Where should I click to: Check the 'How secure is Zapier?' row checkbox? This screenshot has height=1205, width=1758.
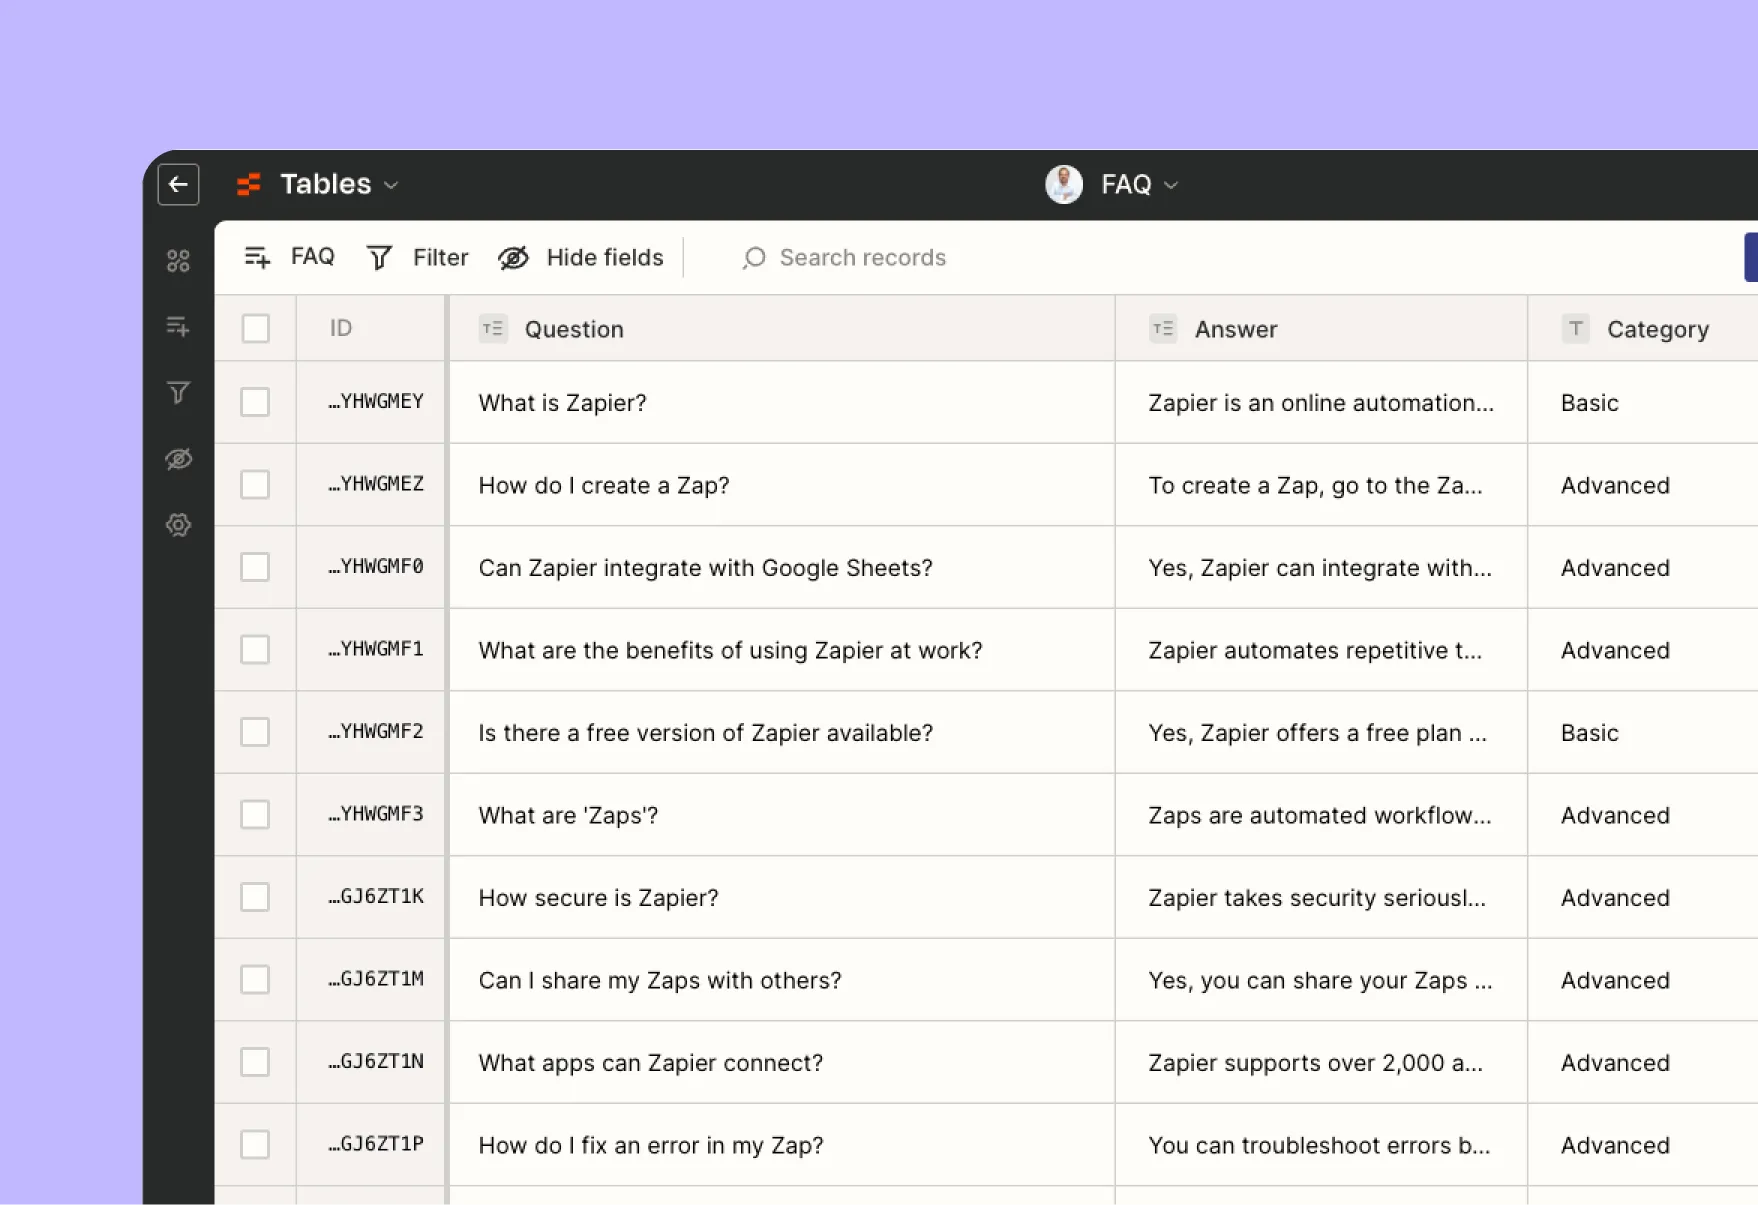click(255, 897)
